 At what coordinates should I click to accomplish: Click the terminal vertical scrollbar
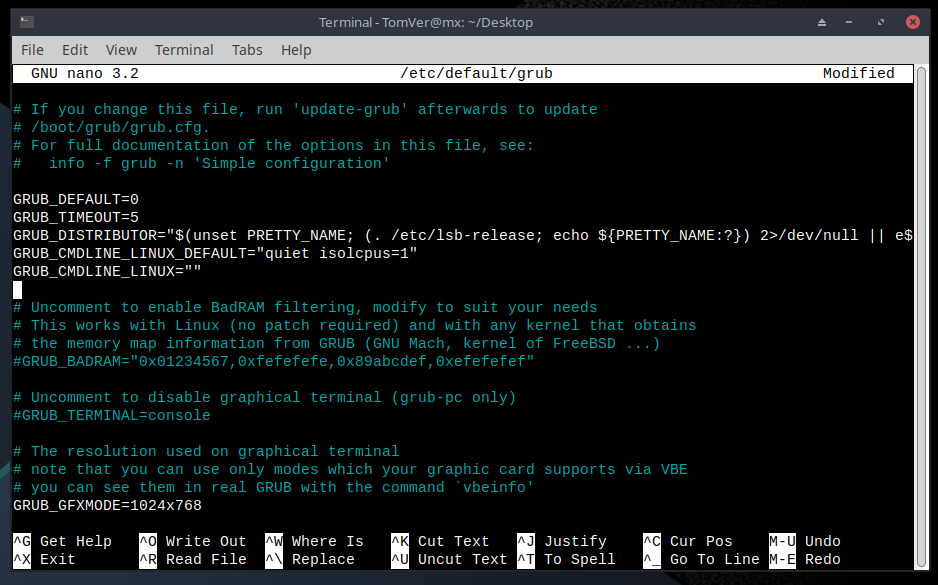[920, 317]
